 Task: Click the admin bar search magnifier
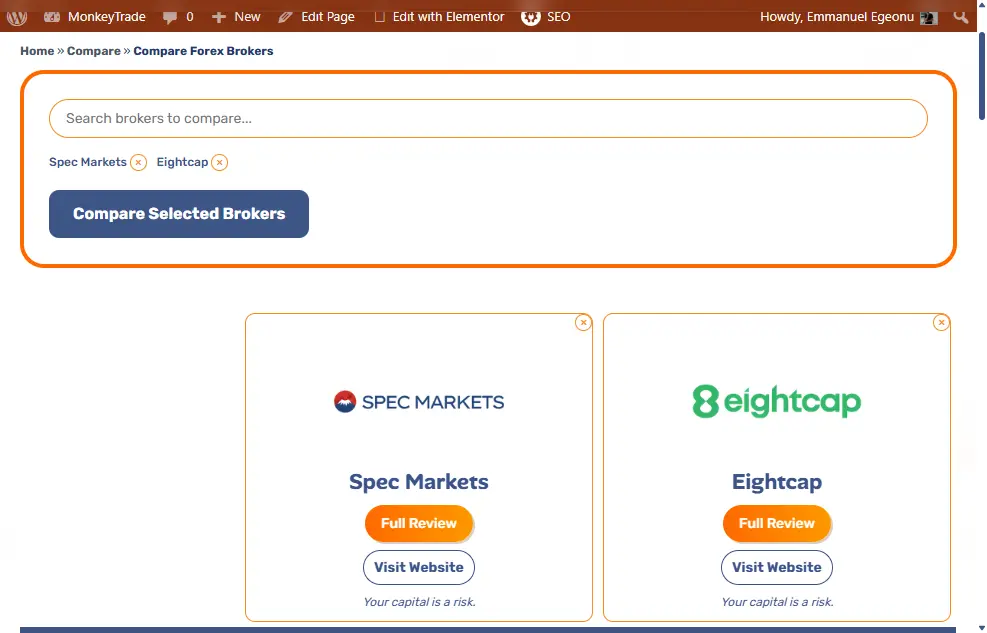pos(960,17)
